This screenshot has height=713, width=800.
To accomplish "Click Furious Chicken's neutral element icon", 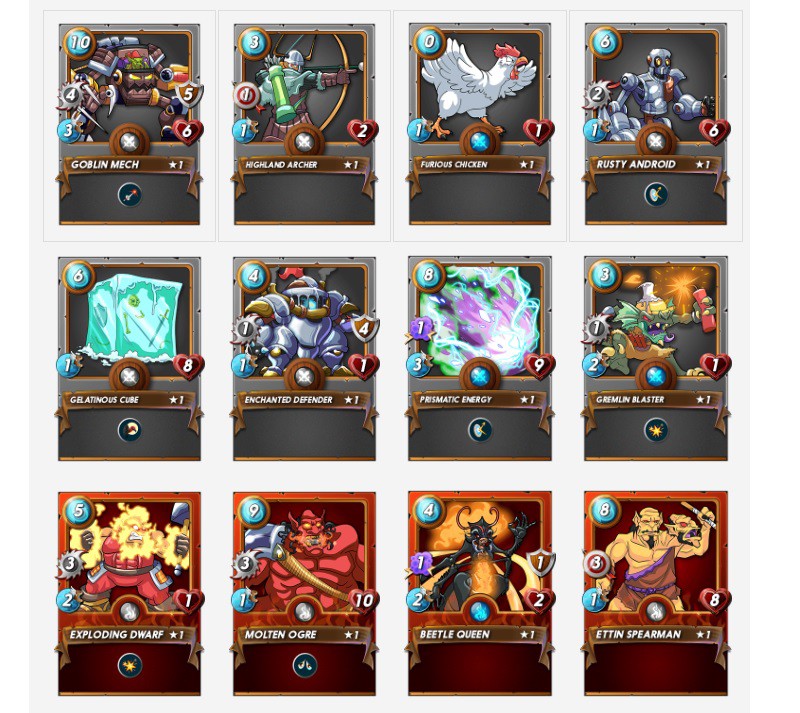I will coord(480,141).
